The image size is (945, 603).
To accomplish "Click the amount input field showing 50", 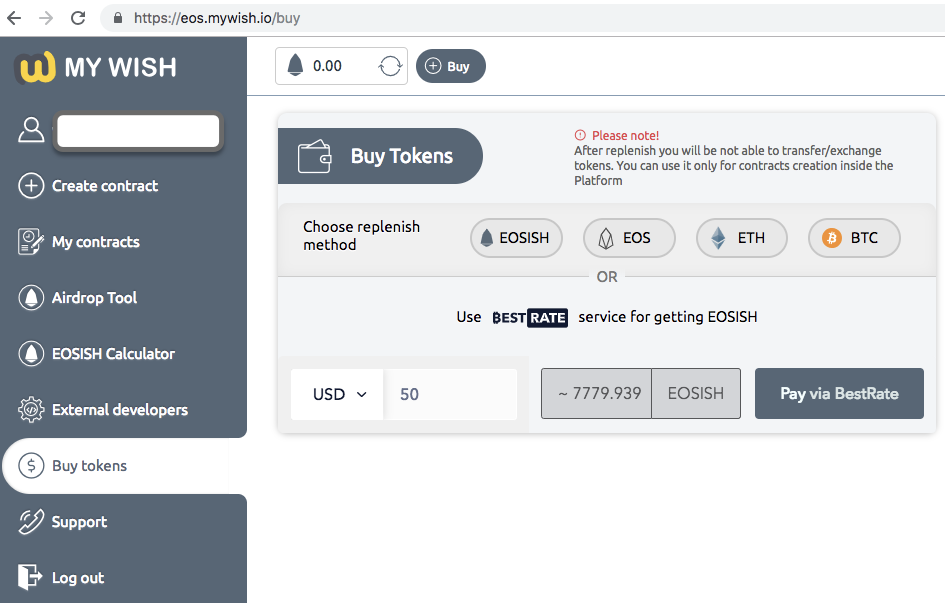I will 451,395.
